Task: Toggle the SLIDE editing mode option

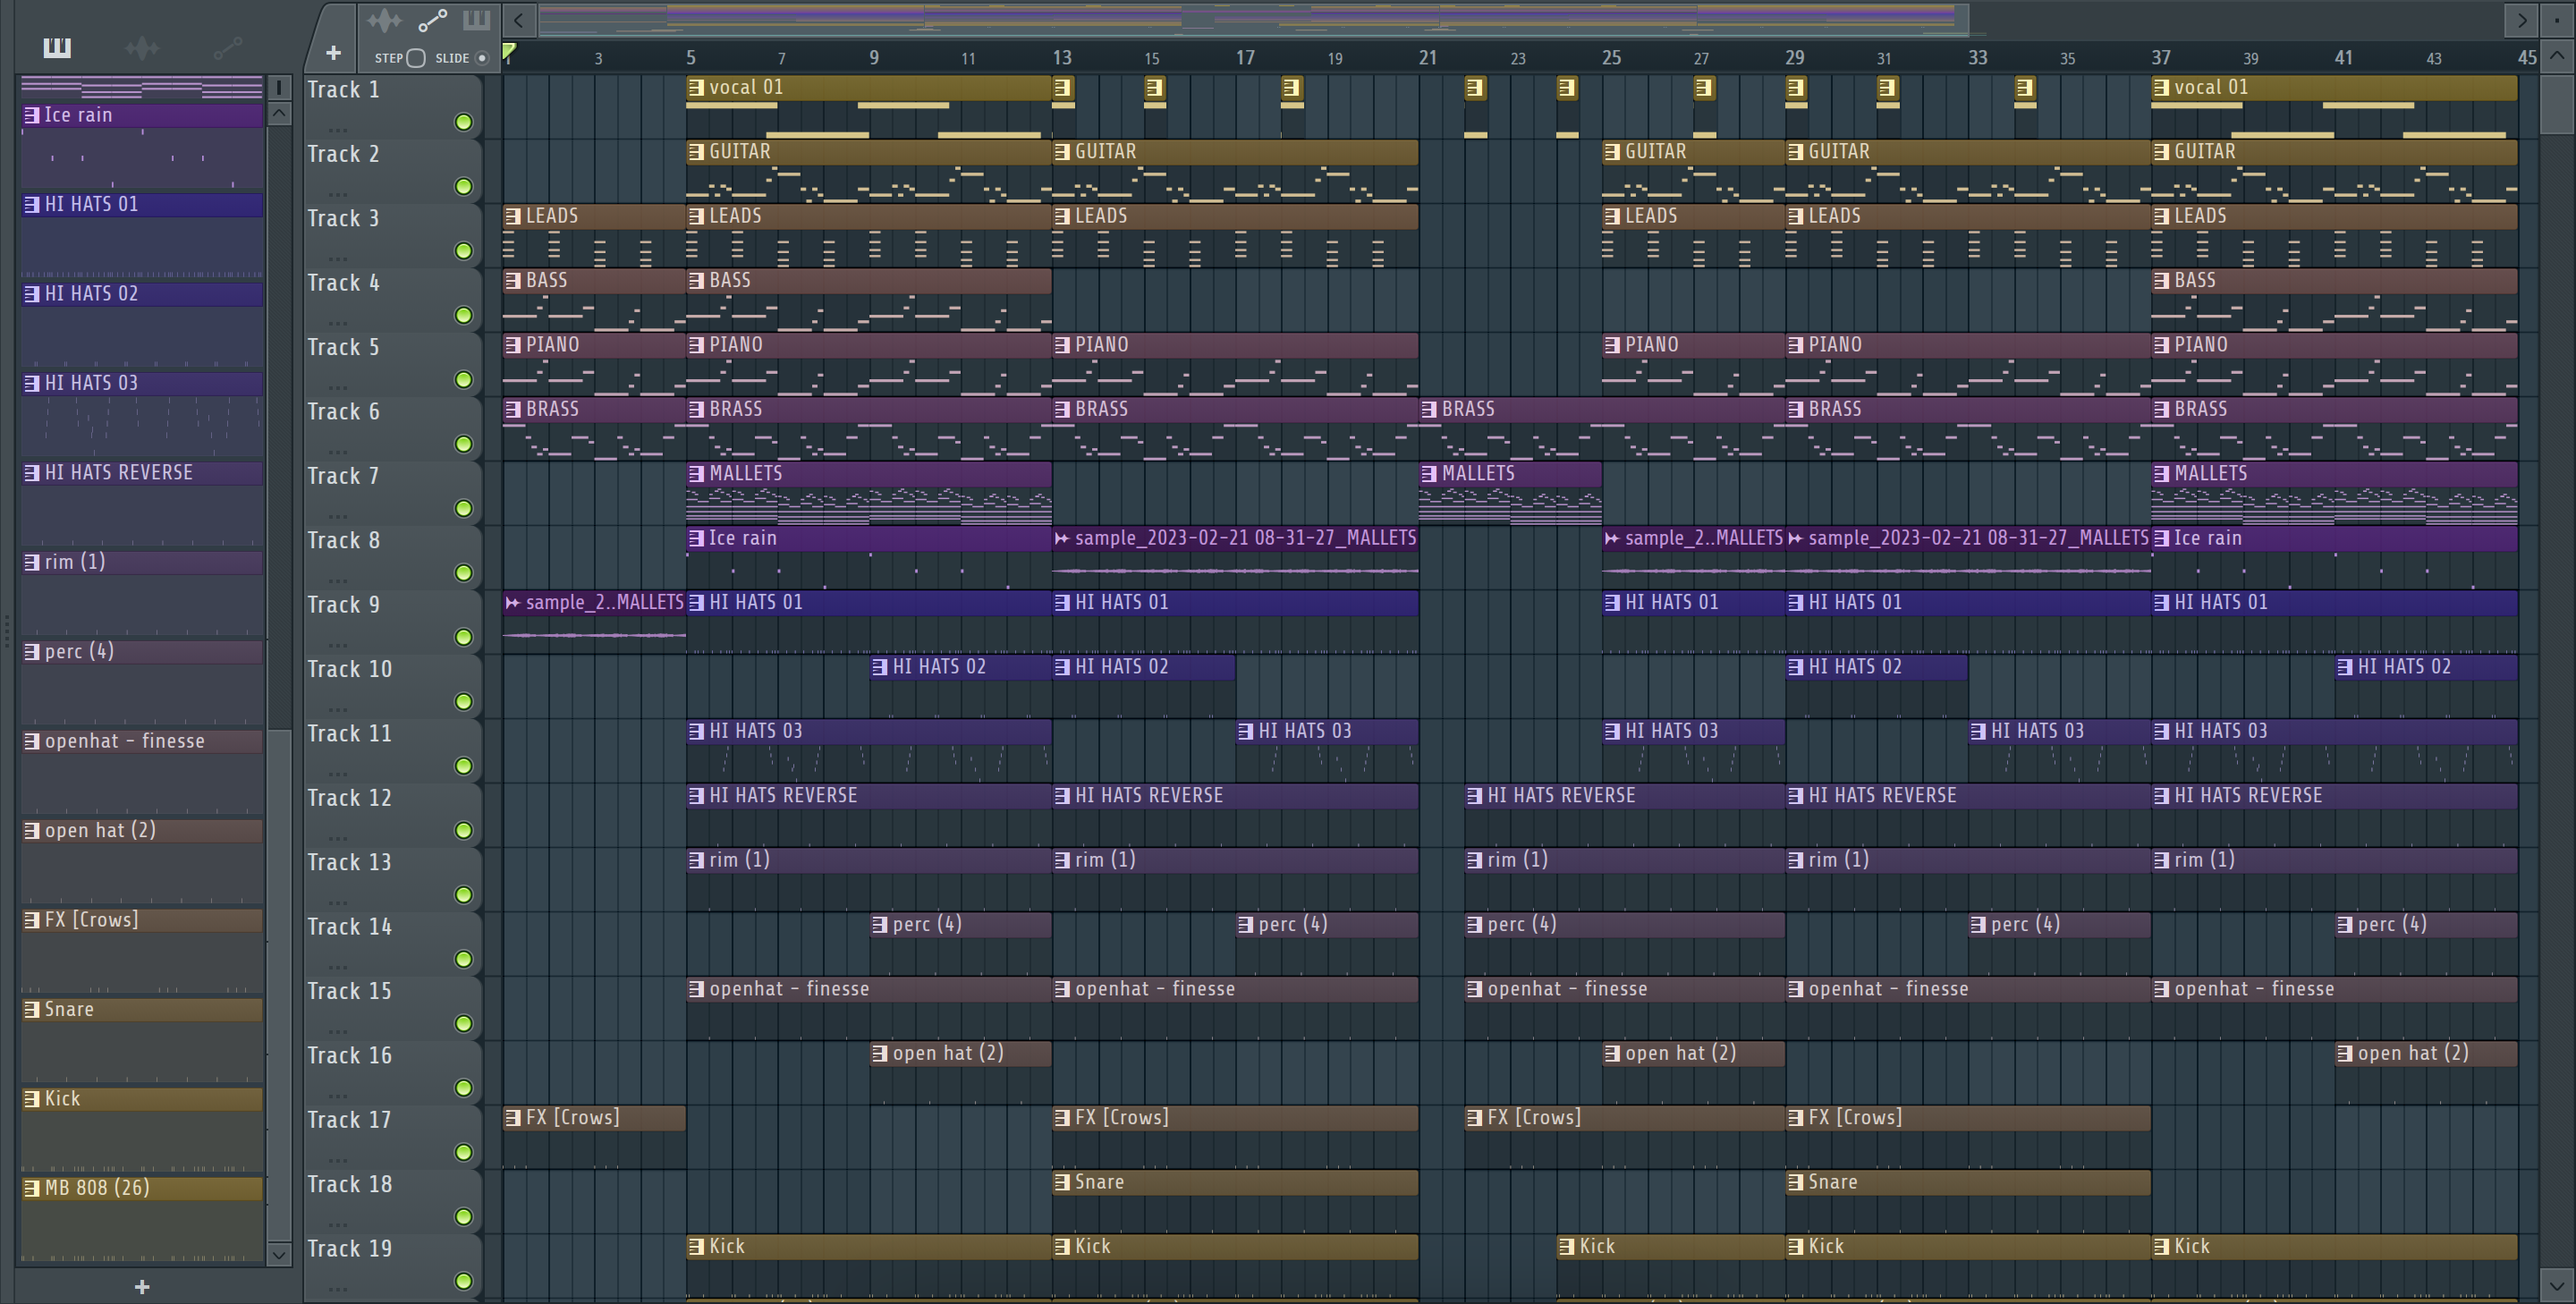Action: (482, 58)
